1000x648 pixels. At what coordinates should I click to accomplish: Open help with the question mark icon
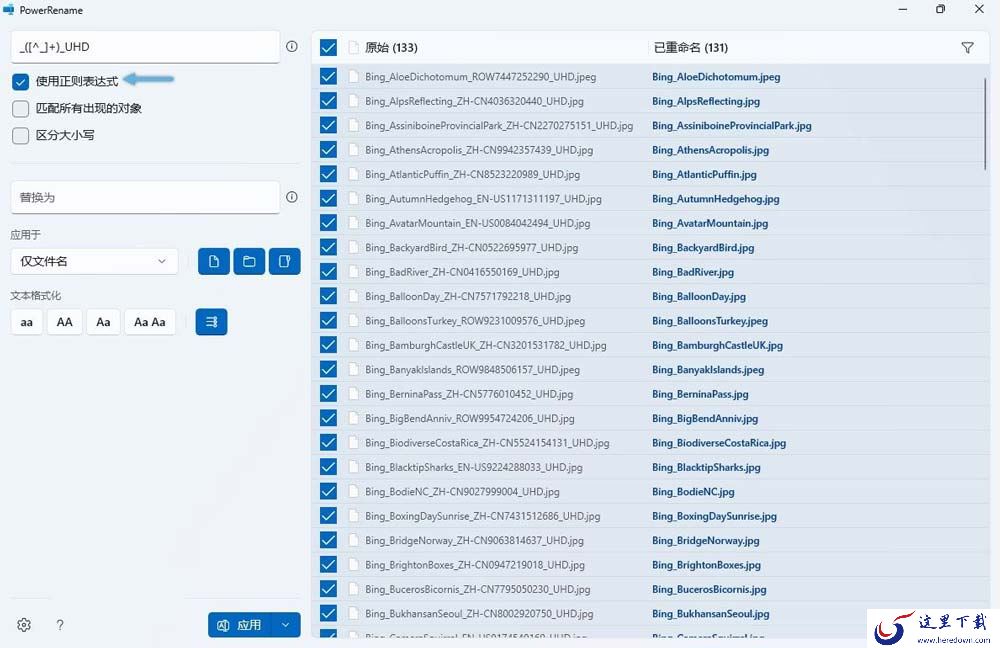tap(60, 625)
